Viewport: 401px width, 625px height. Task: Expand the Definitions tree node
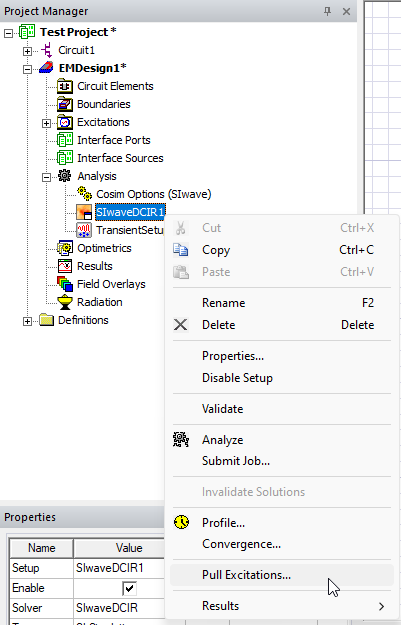28,321
